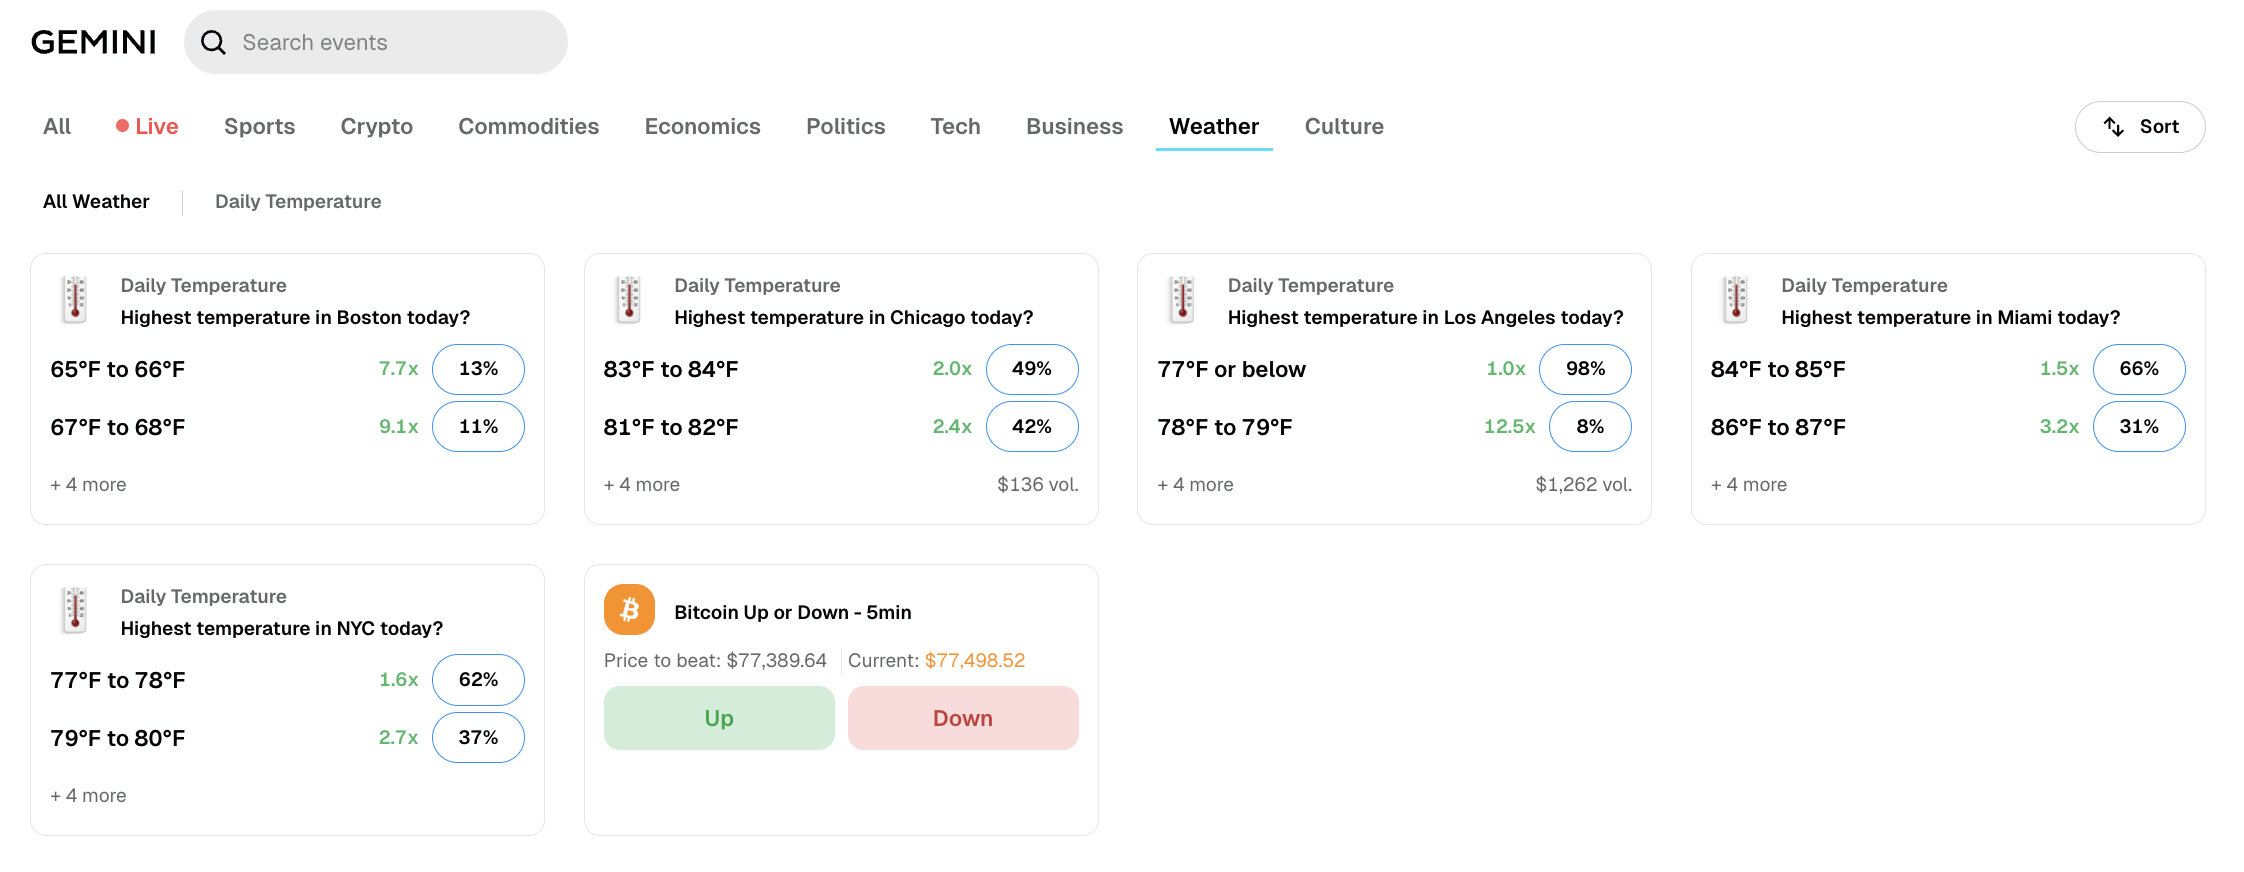This screenshot has height=872, width=2244.
Task: Select the Weather tab
Action: click(x=1214, y=126)
